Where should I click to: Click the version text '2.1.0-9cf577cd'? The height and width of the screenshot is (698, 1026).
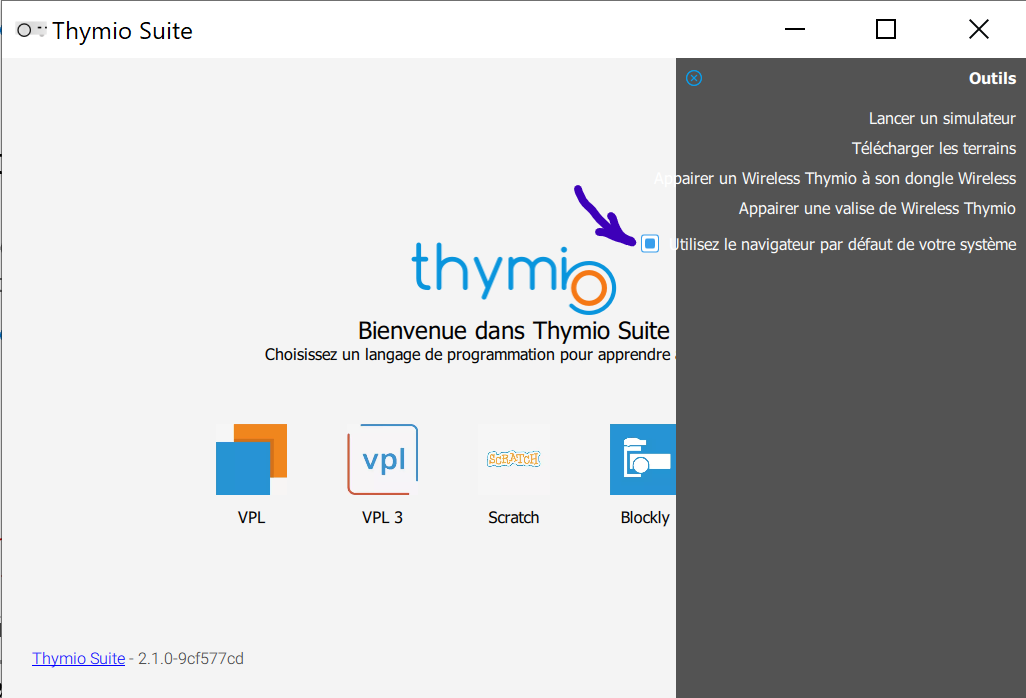(x=190, y=658)
